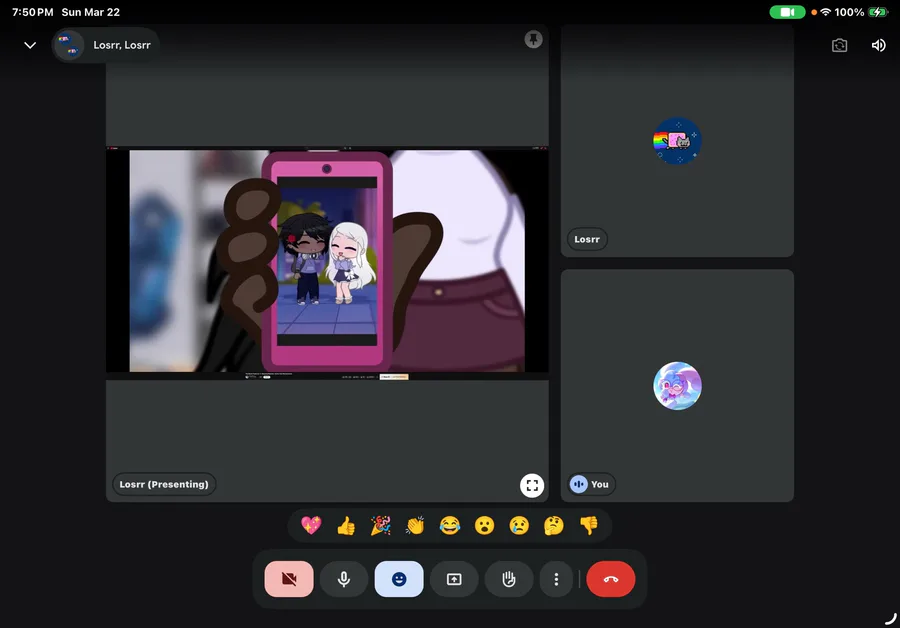
Task: Open the Losrr, Losrr call info pill
Action: coord(106,45)
